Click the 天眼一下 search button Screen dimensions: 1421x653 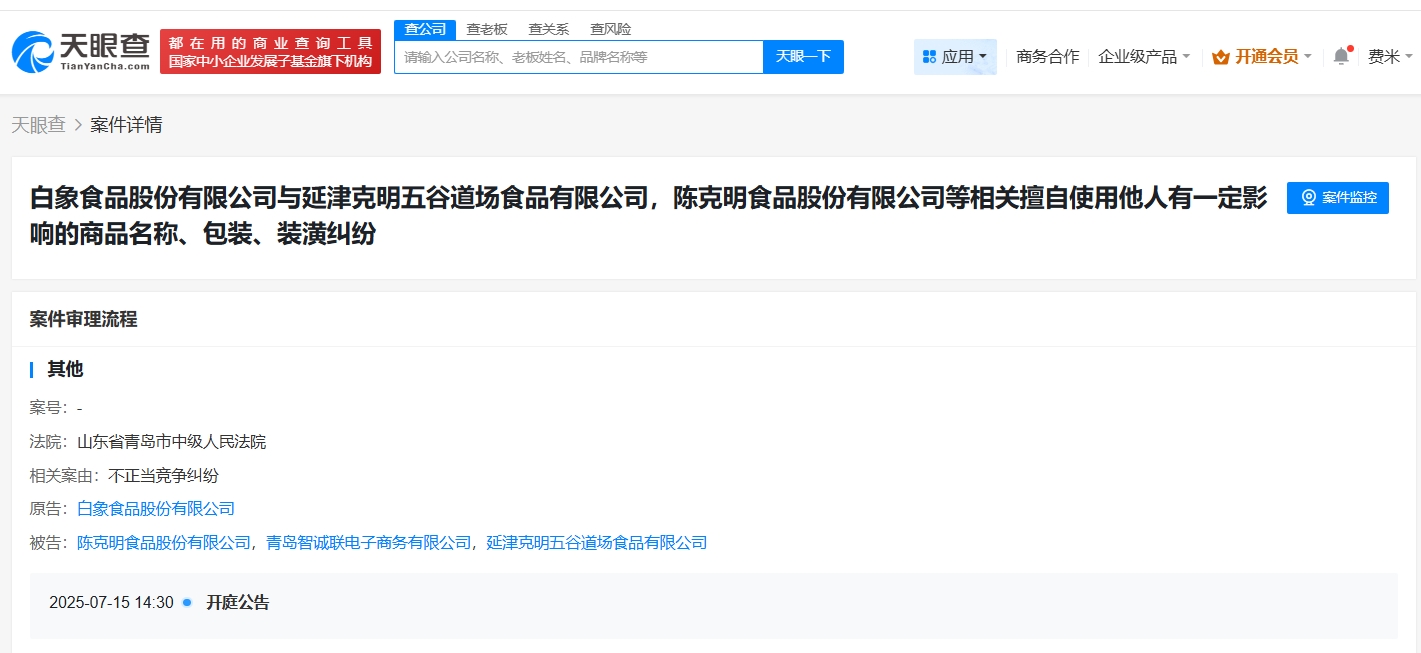803,57
